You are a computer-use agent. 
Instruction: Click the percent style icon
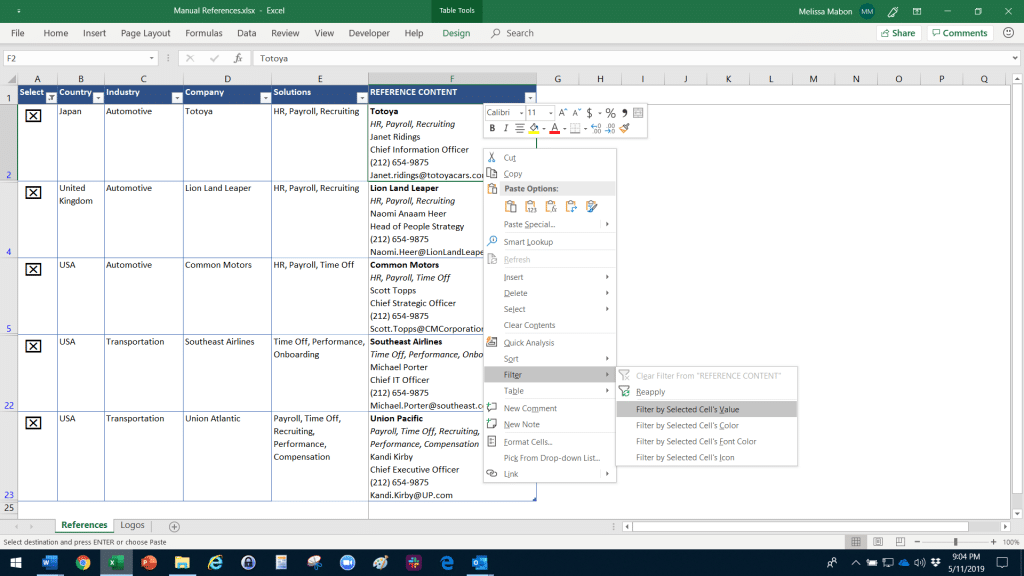coord(609,113)
